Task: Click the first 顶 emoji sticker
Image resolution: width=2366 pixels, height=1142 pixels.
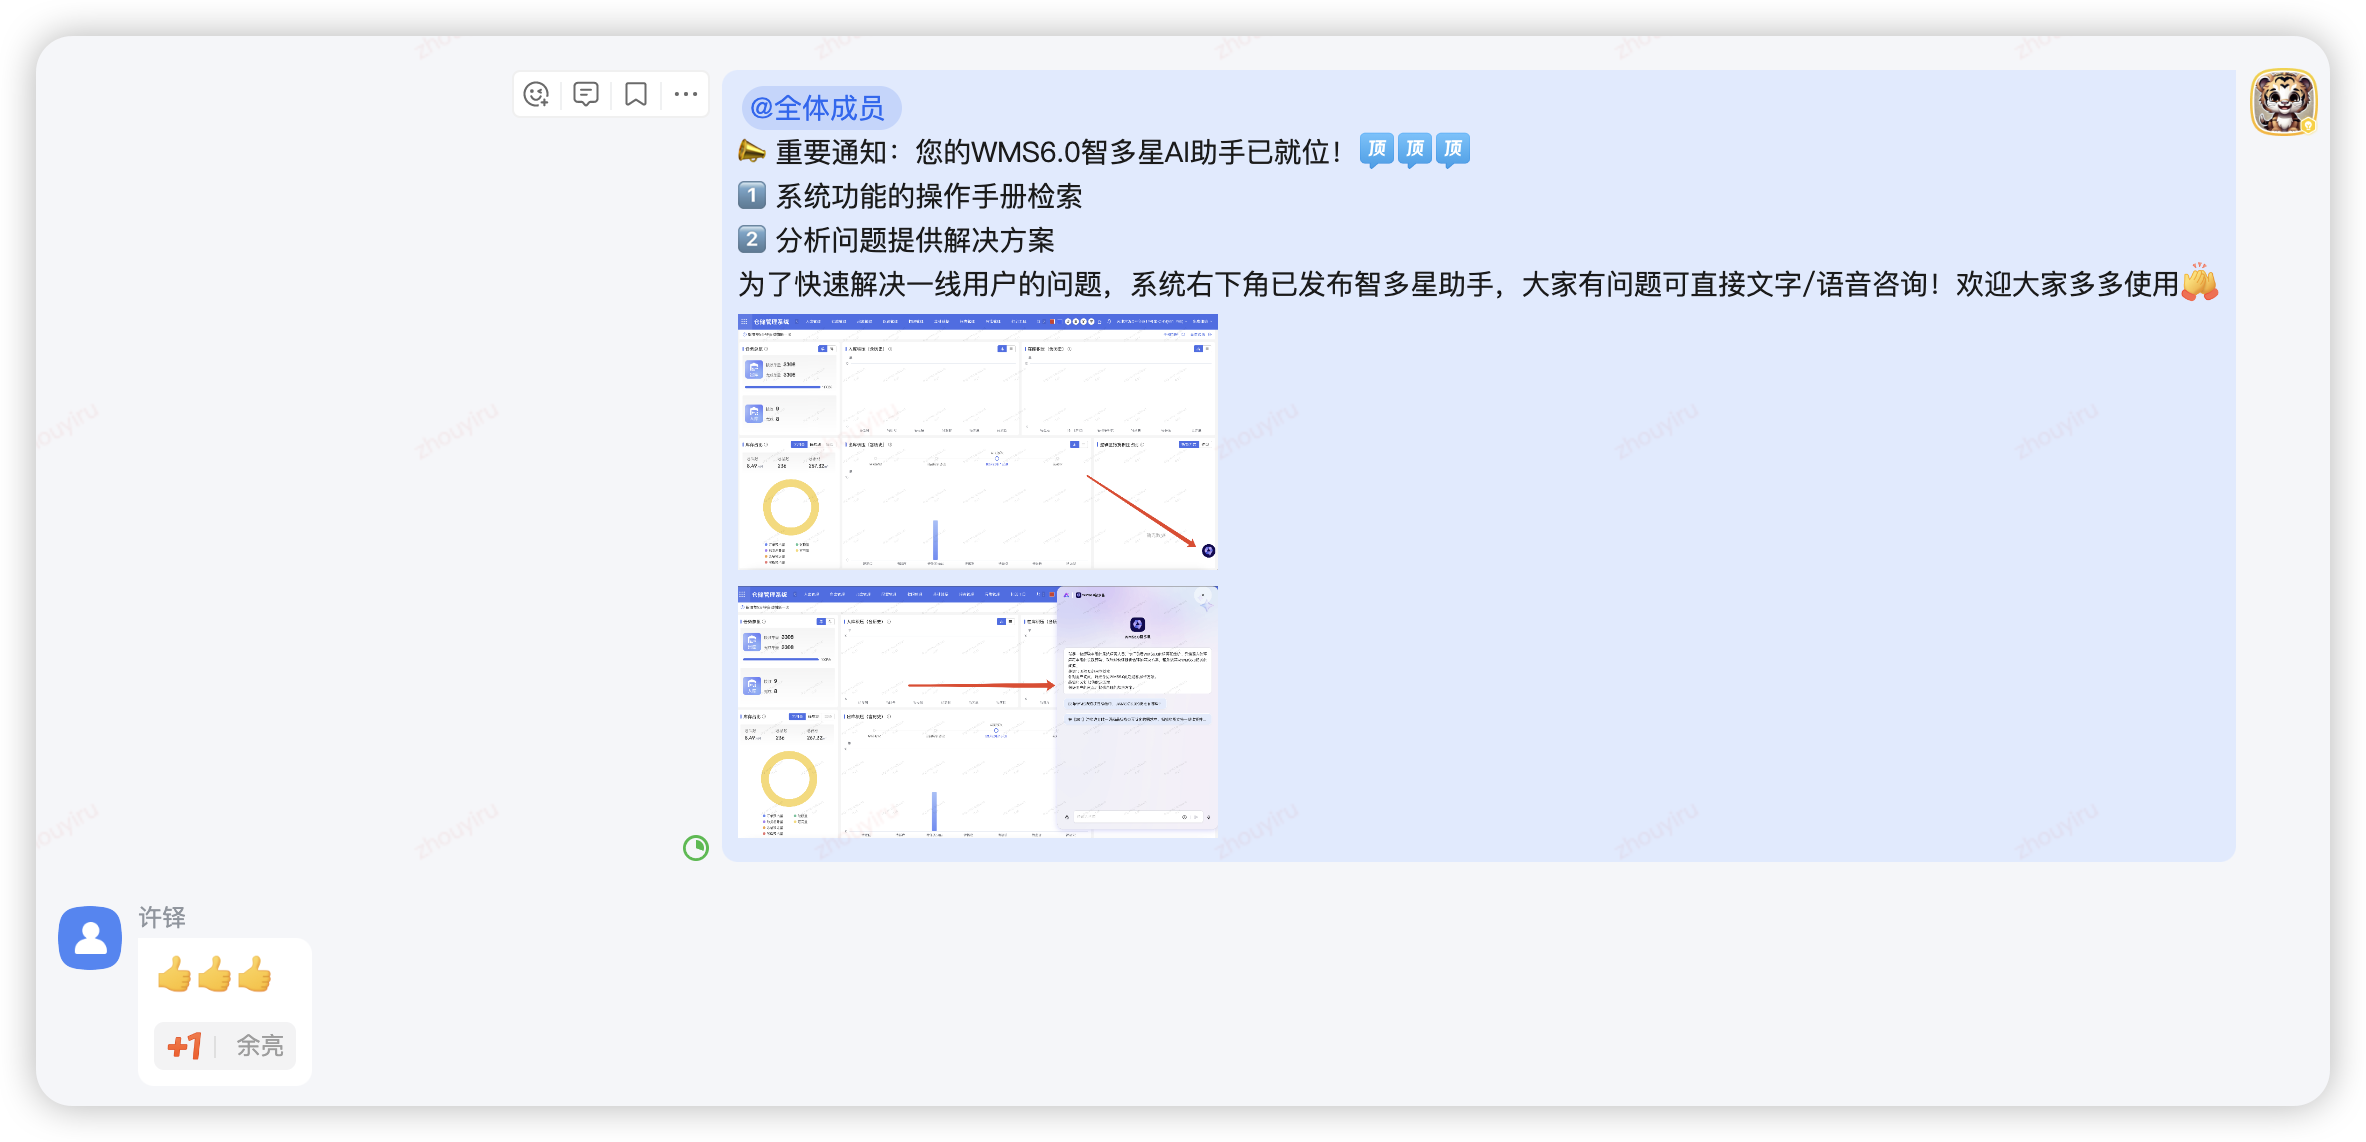Action: [1377, 150]
